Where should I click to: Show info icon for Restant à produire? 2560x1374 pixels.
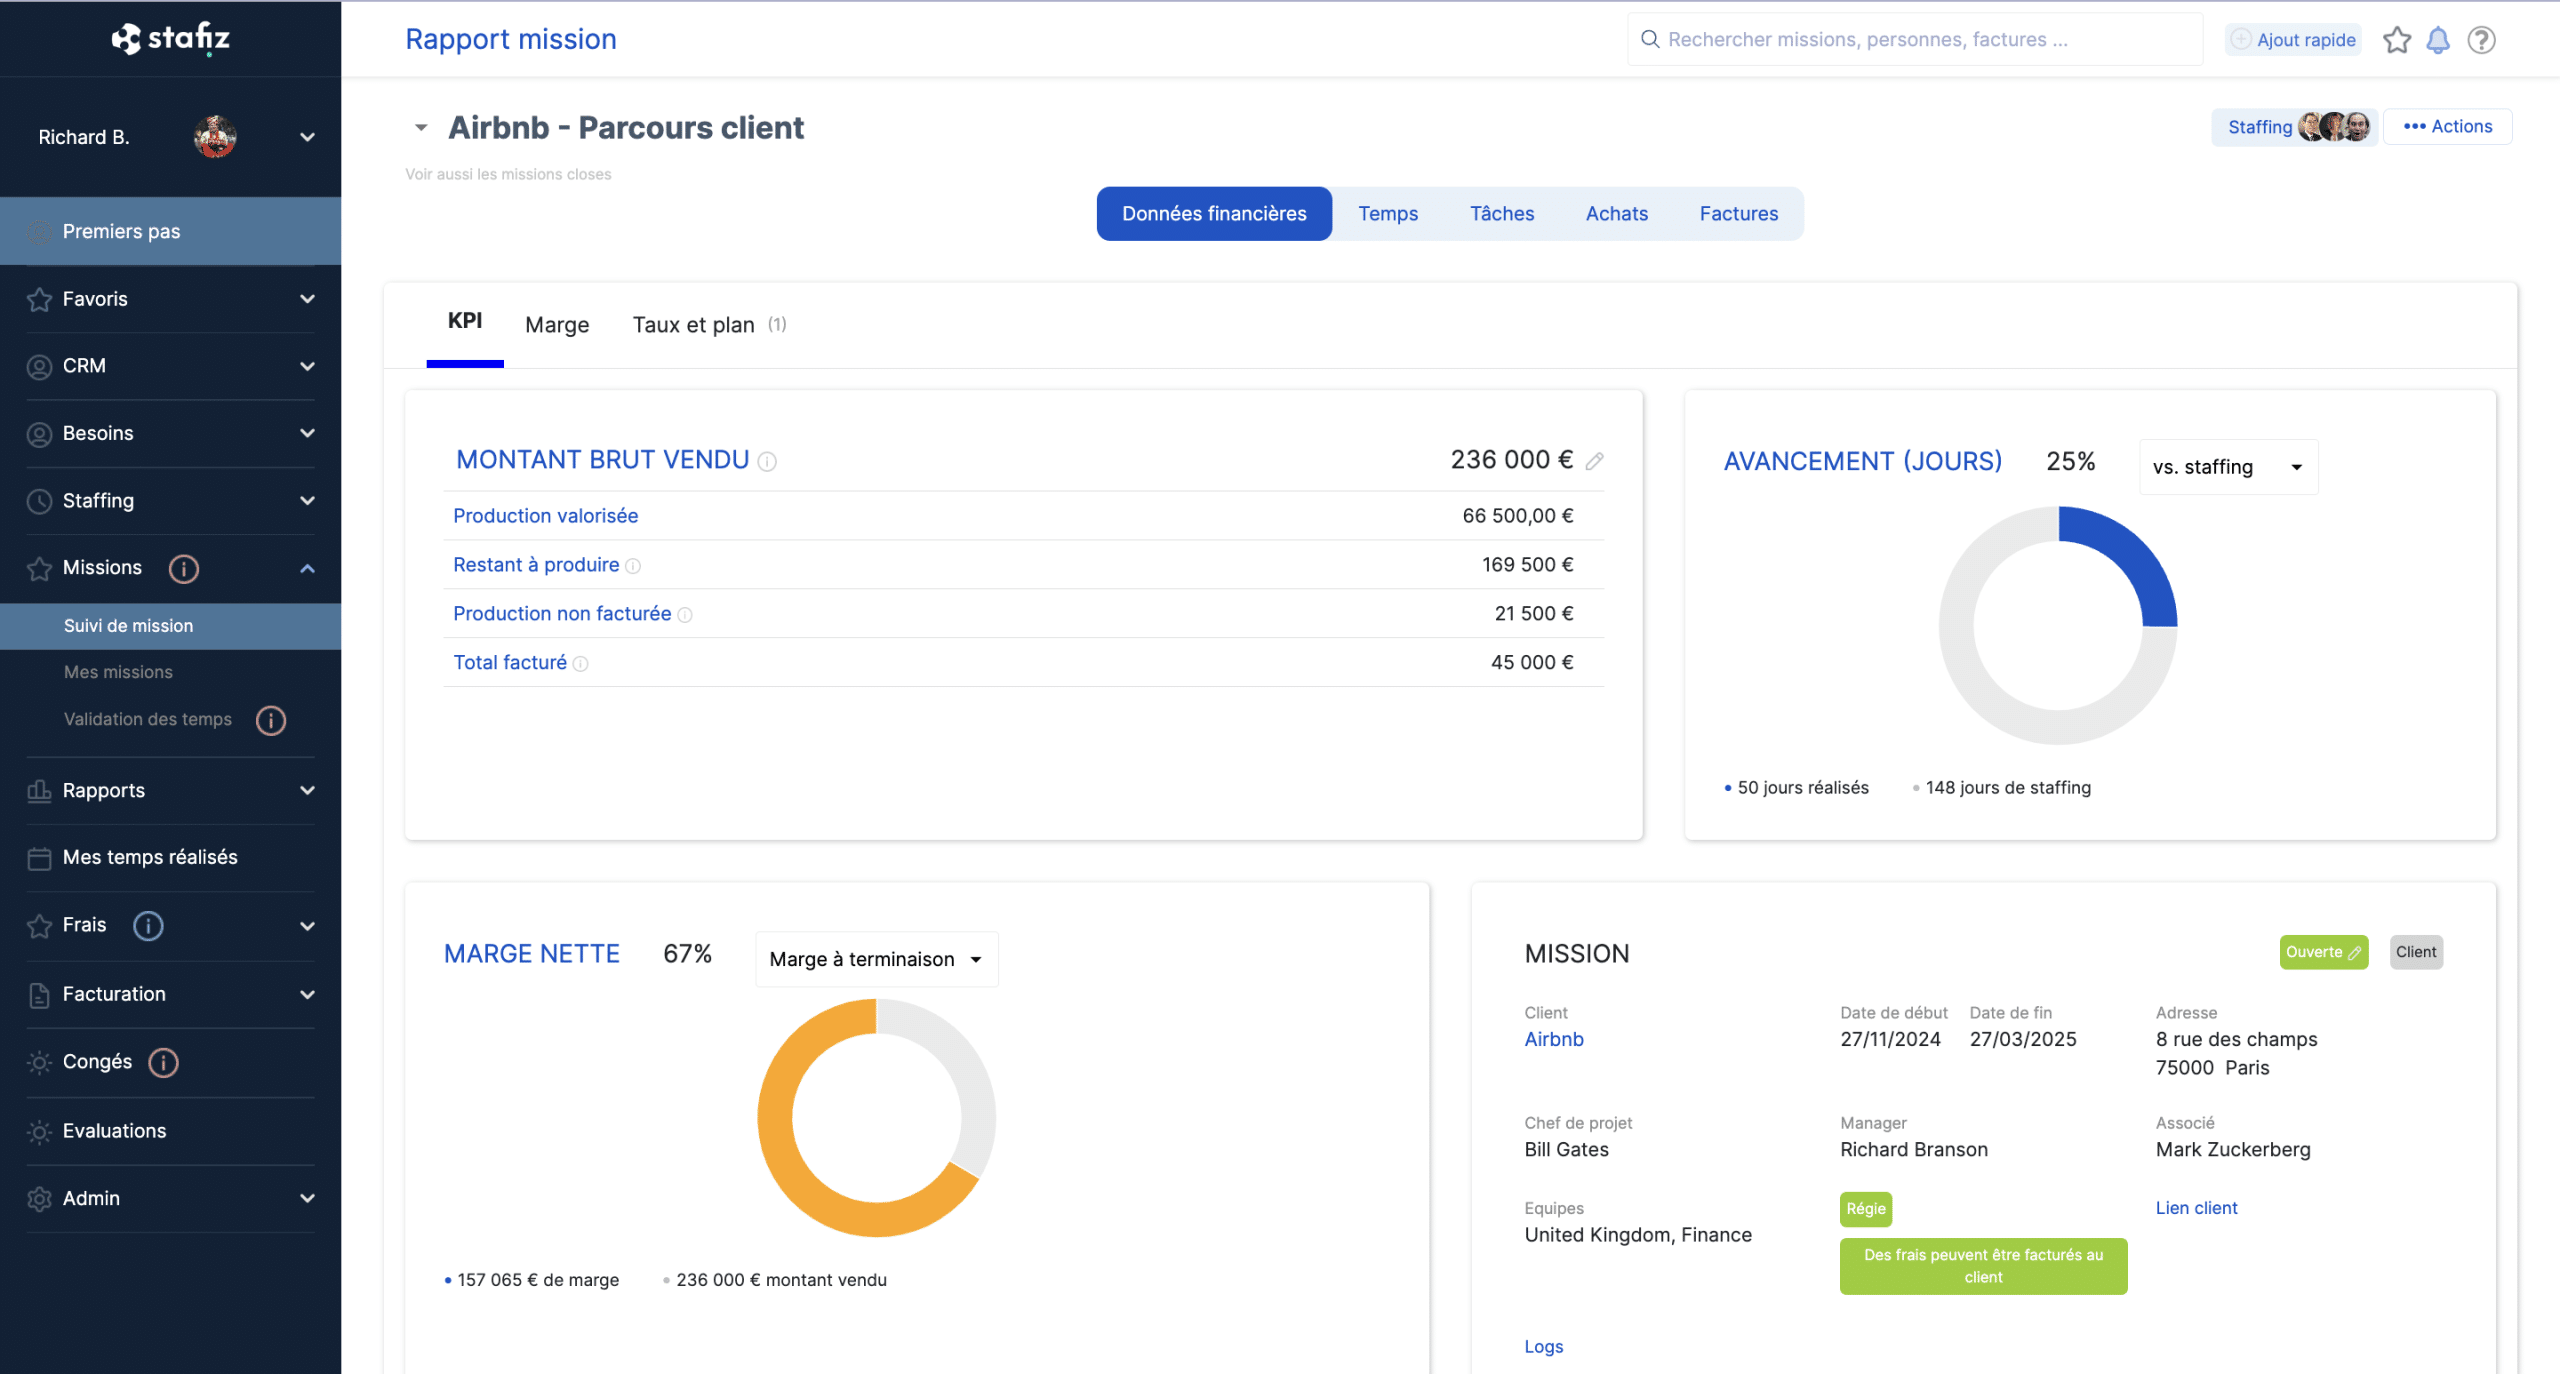[x=633, y=566]
